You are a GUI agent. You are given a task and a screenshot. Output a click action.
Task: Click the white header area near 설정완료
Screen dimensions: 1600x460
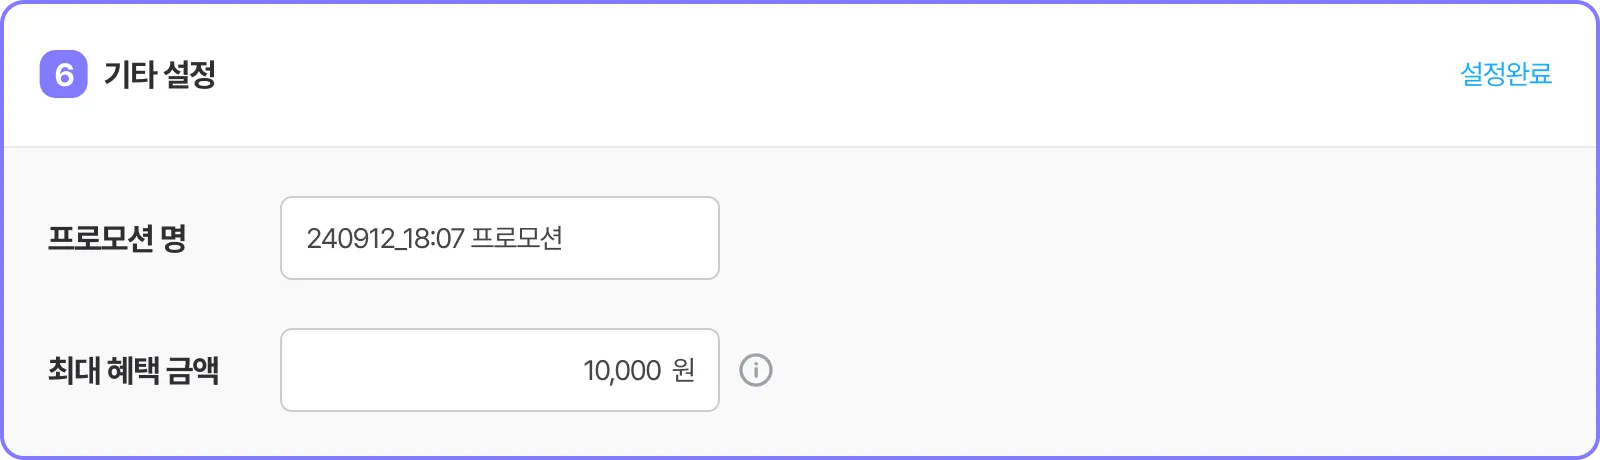(1300, 74)
